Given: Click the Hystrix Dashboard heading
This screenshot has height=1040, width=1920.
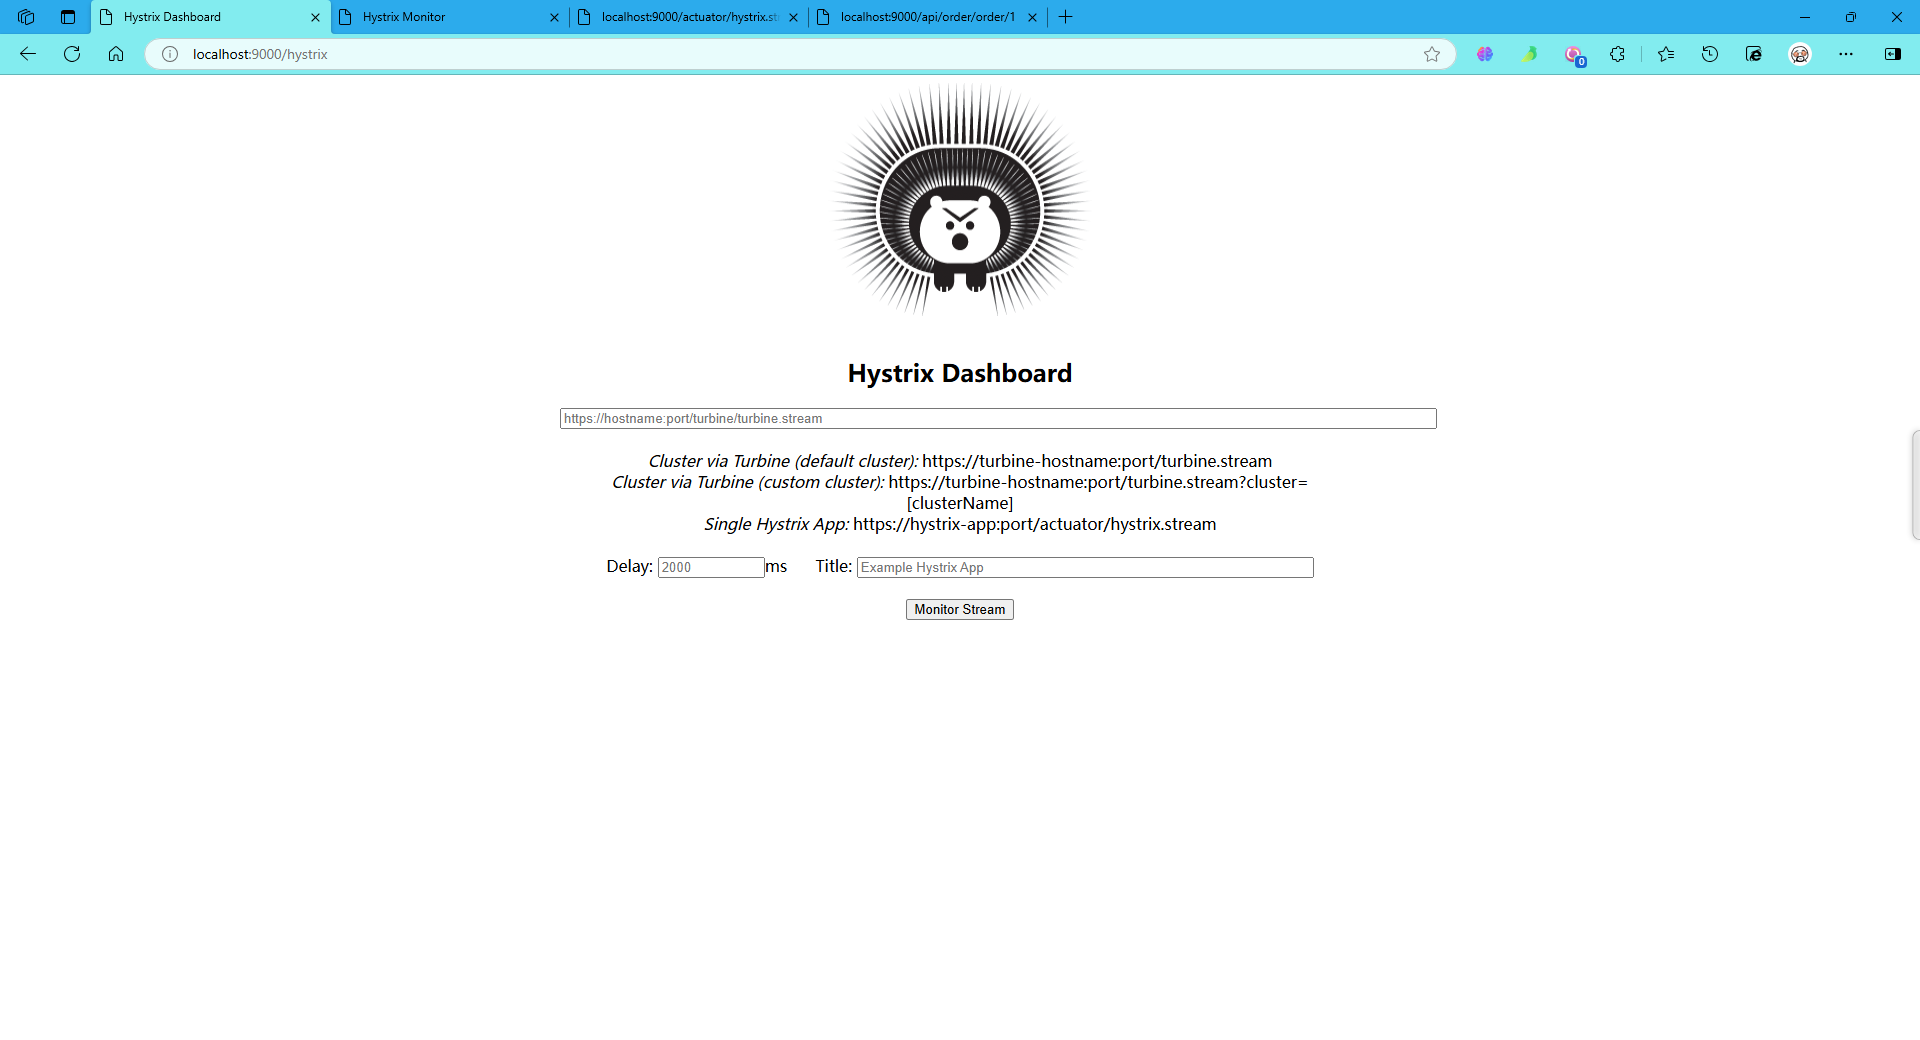Looking at the screenshot, I should (x=960, y=373).
